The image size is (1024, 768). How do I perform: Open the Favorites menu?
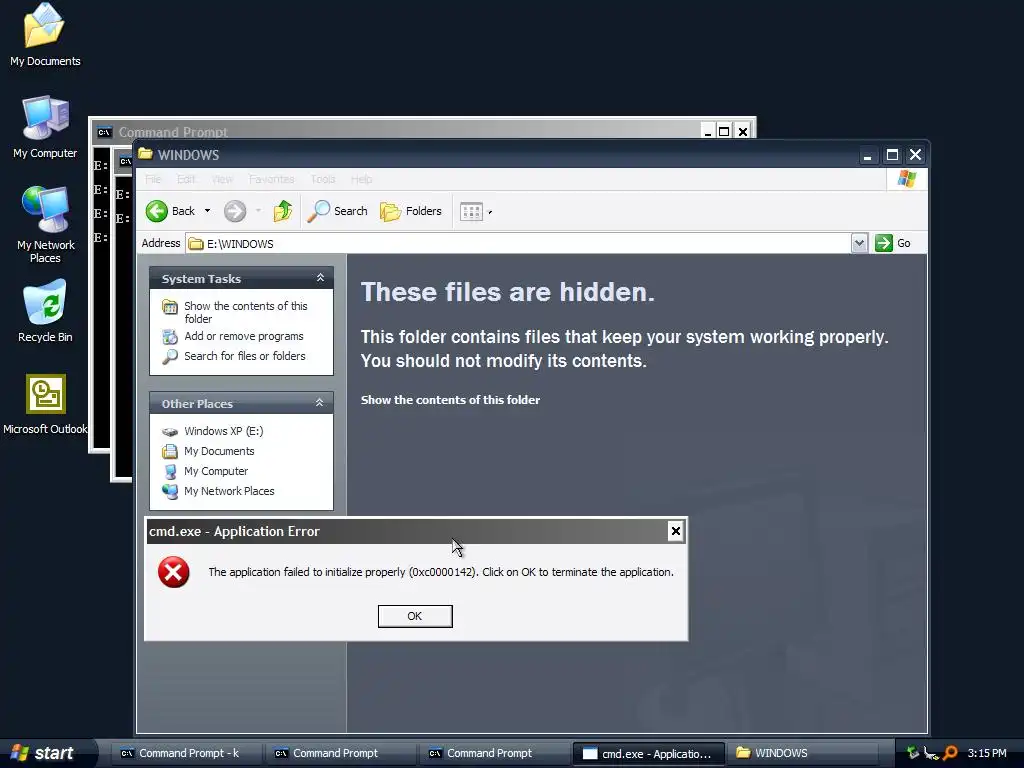(x=271, y=179)
